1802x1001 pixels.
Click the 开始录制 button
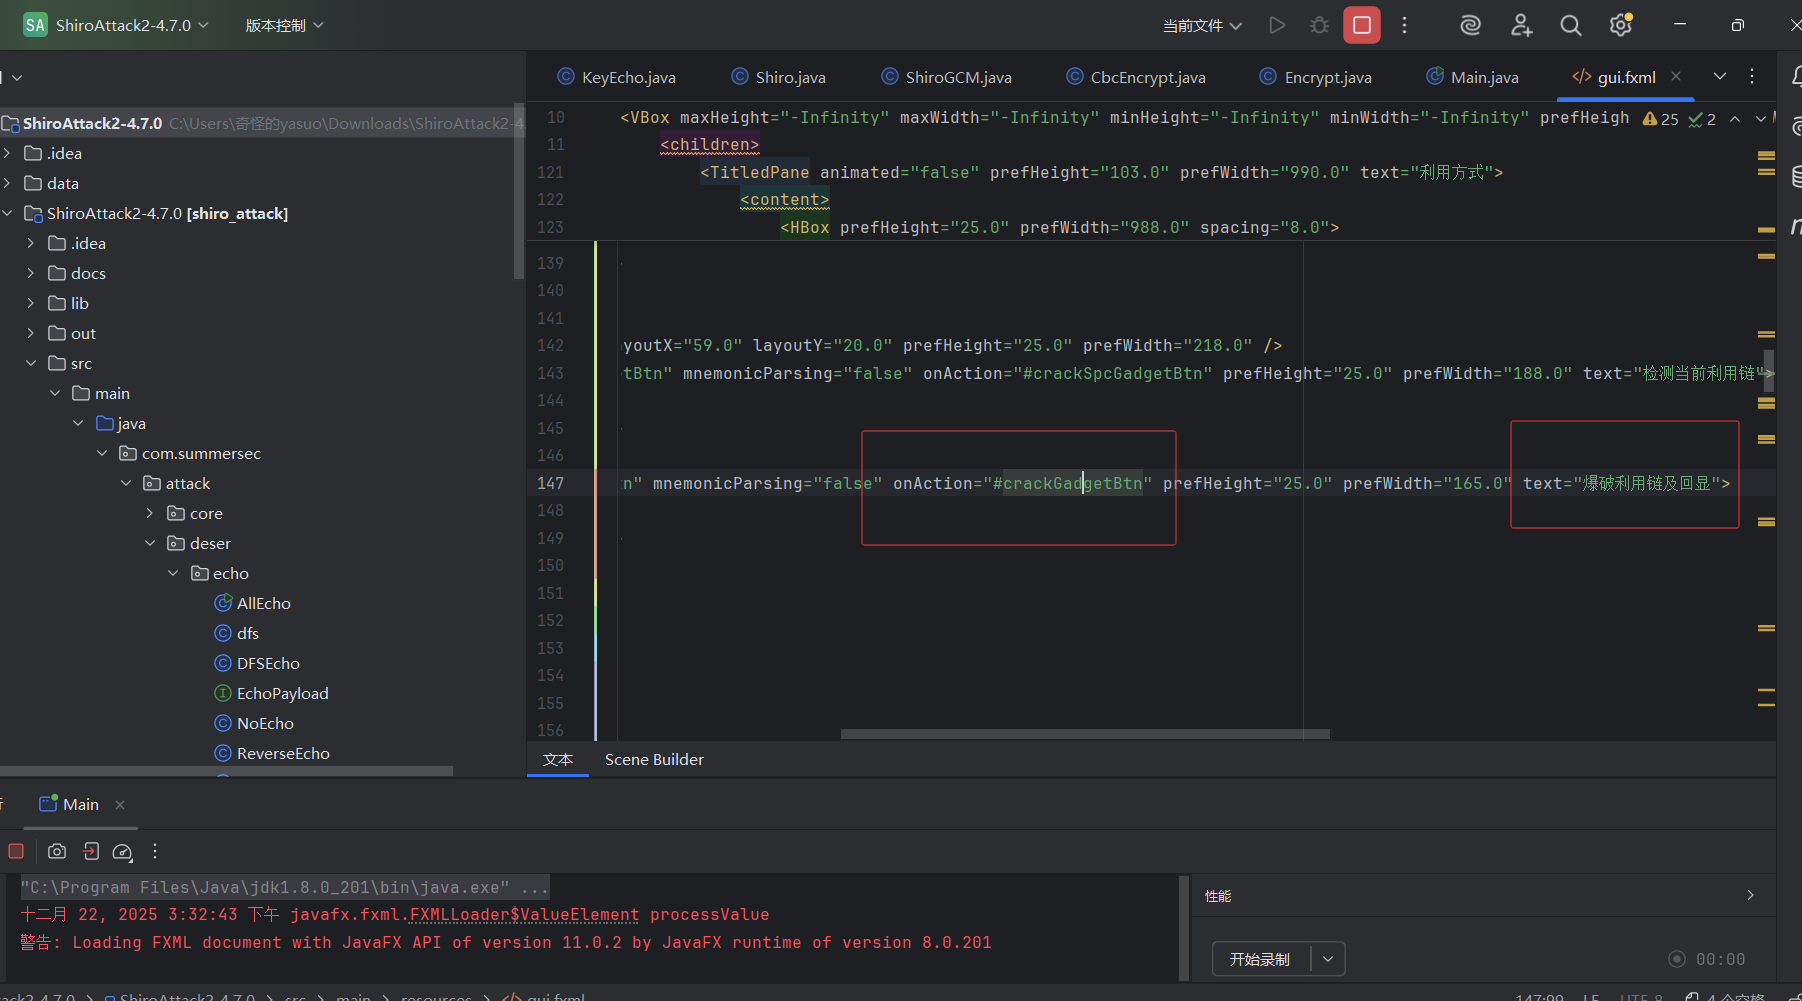(1260, 959)
